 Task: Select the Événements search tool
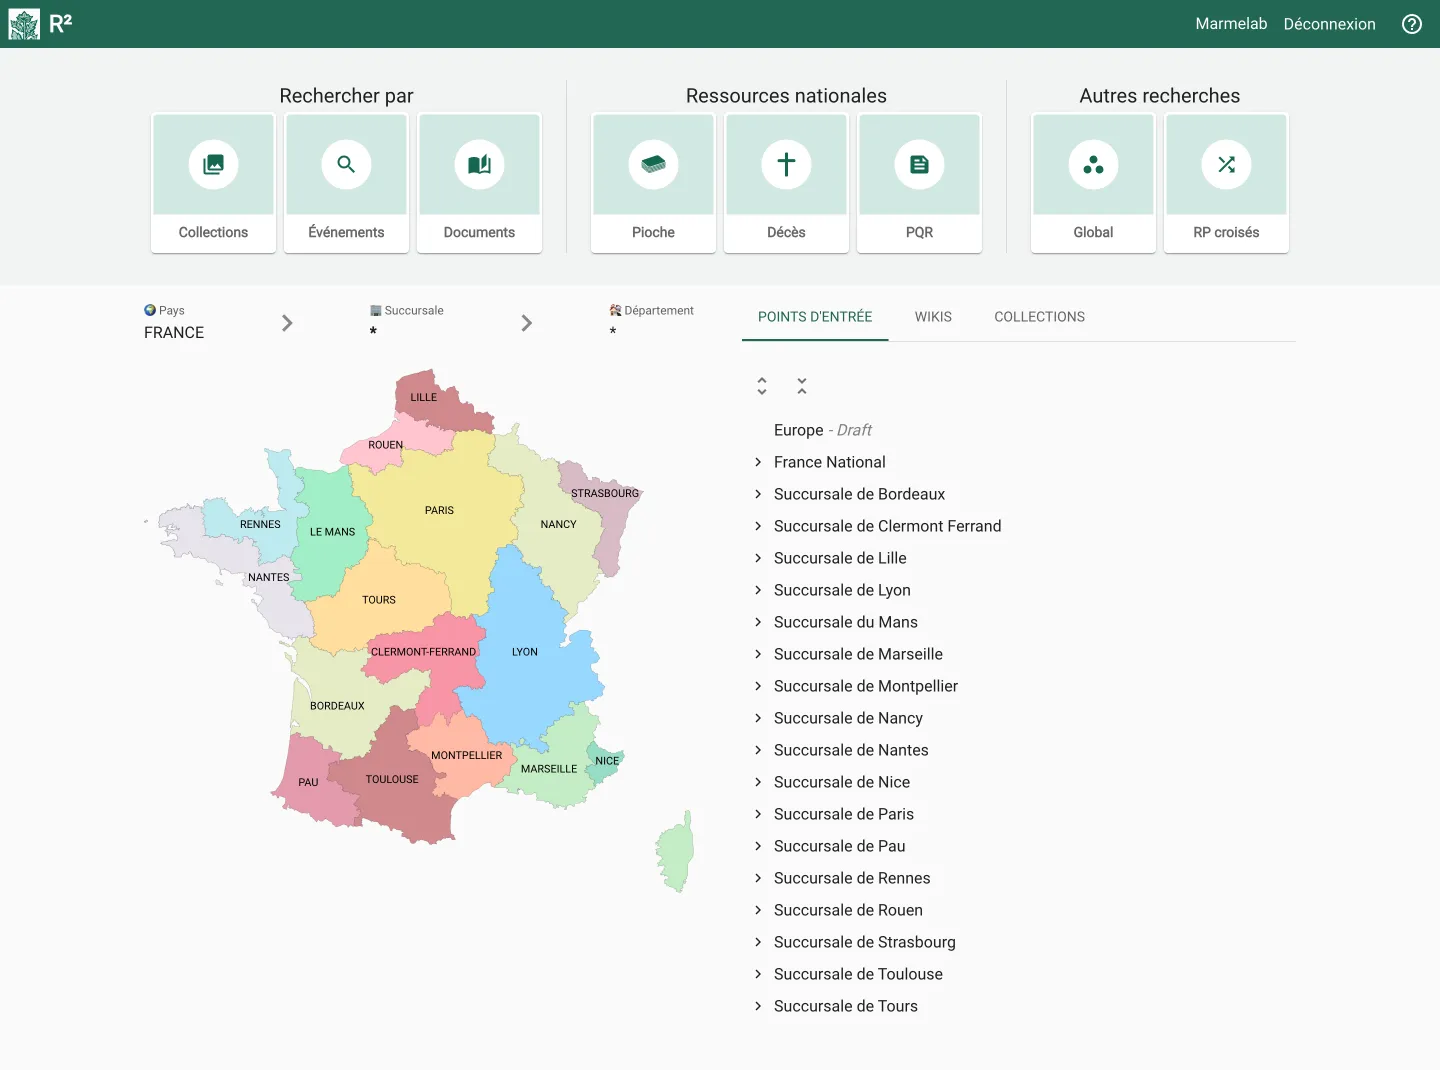tap(346, 165)
